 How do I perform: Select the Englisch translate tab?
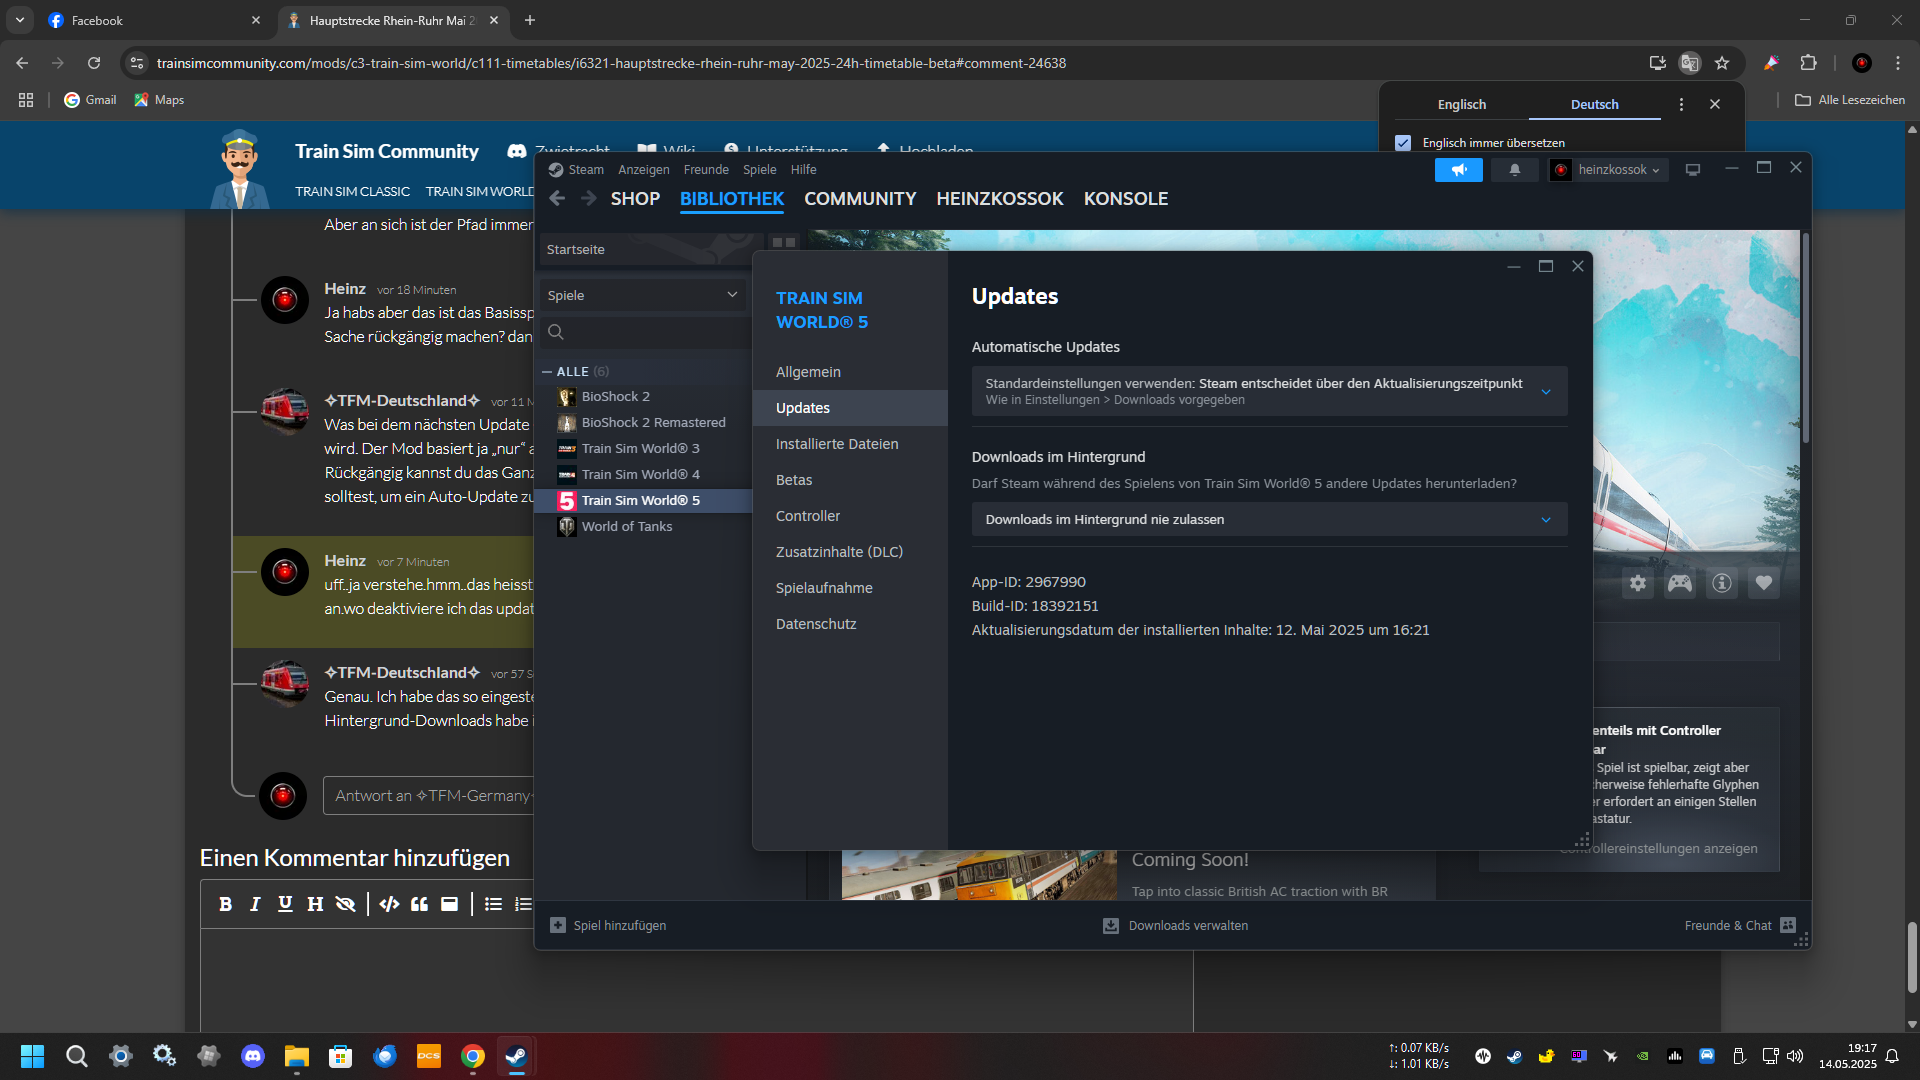click(x=1462, y=104)
